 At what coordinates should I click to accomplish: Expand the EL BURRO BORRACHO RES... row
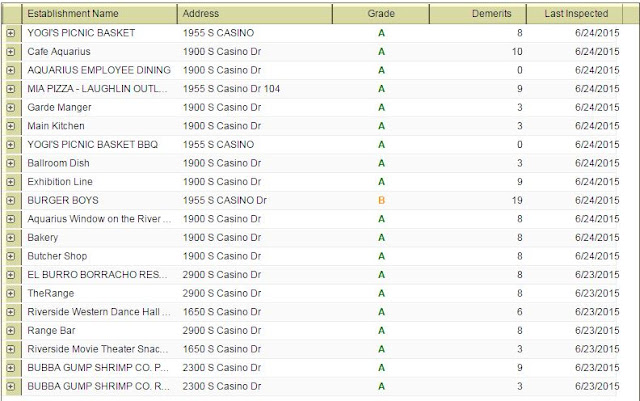[11, 275]
